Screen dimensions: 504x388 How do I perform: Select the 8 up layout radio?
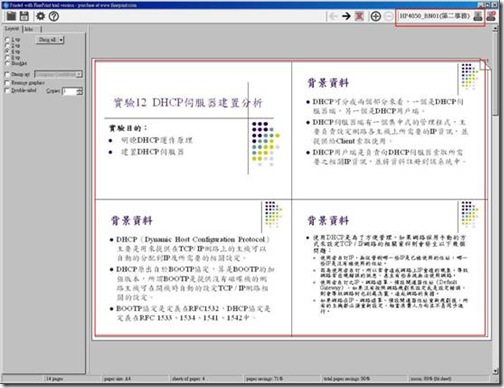(x=7, y=57)
